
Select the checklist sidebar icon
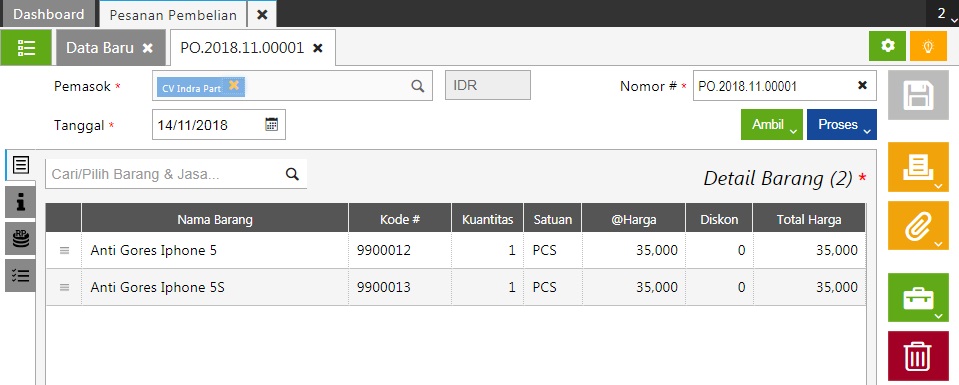point(20,275)
